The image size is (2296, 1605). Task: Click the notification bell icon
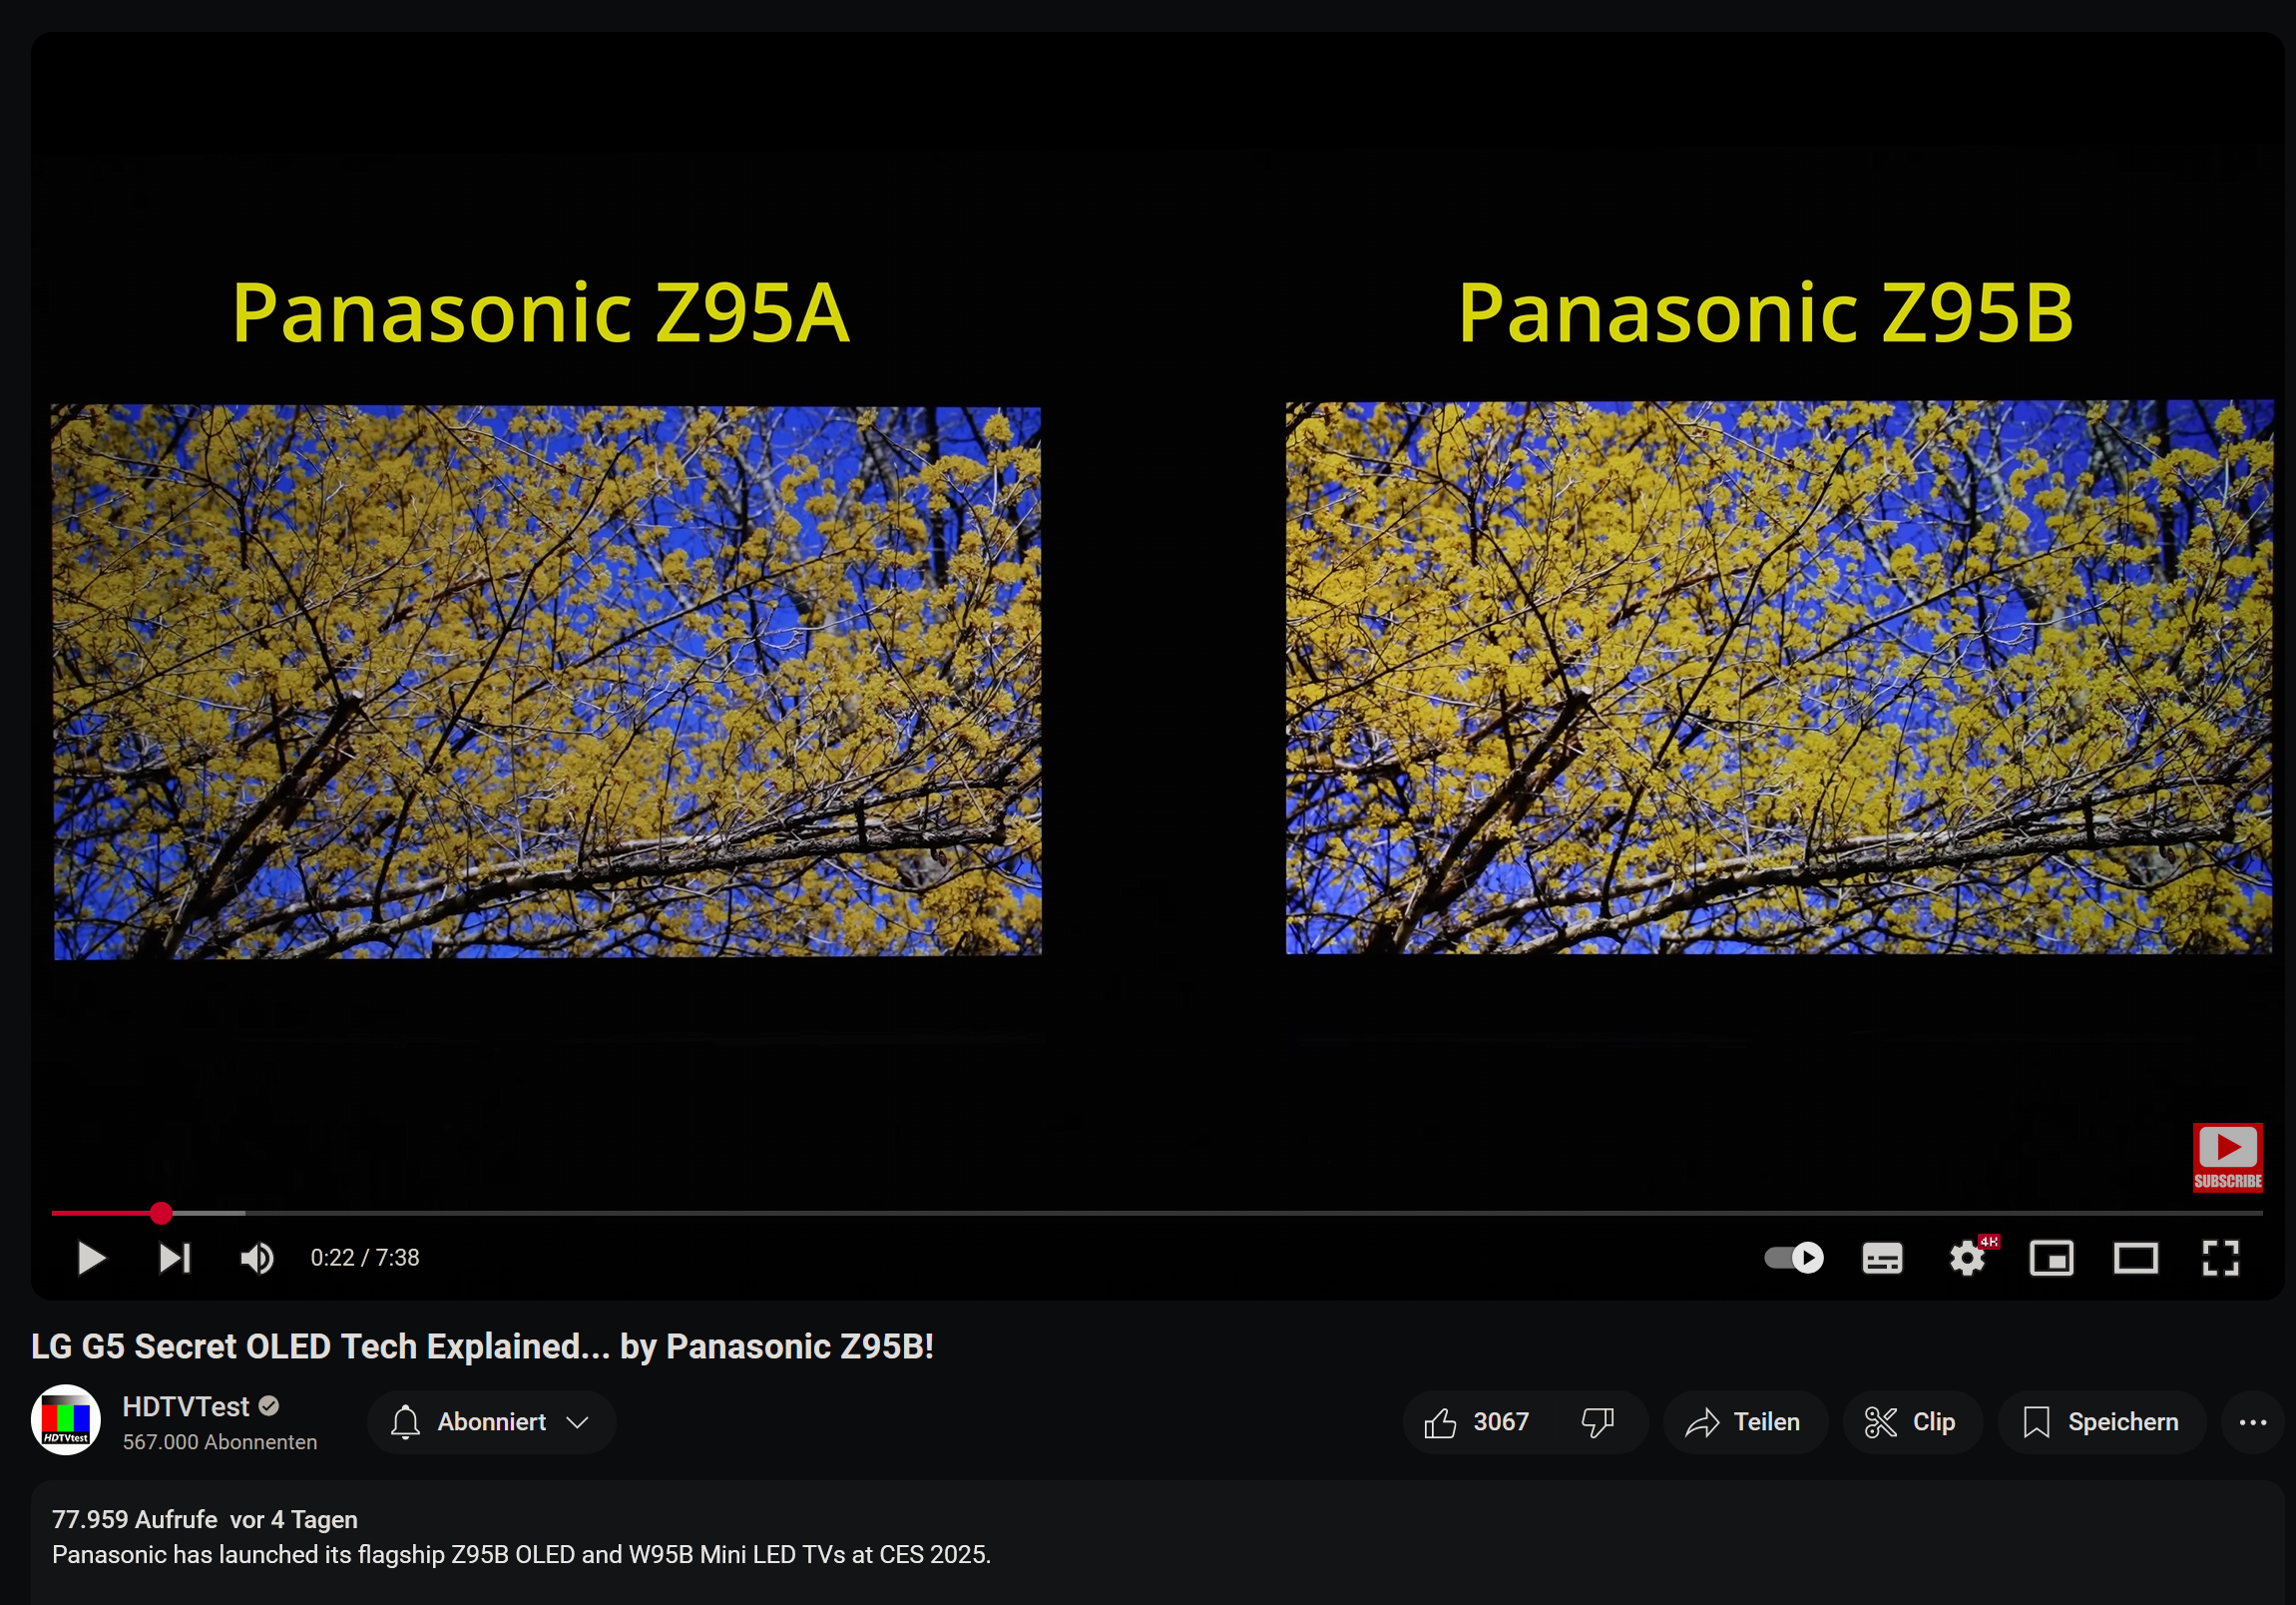[x=405, y=1422]
